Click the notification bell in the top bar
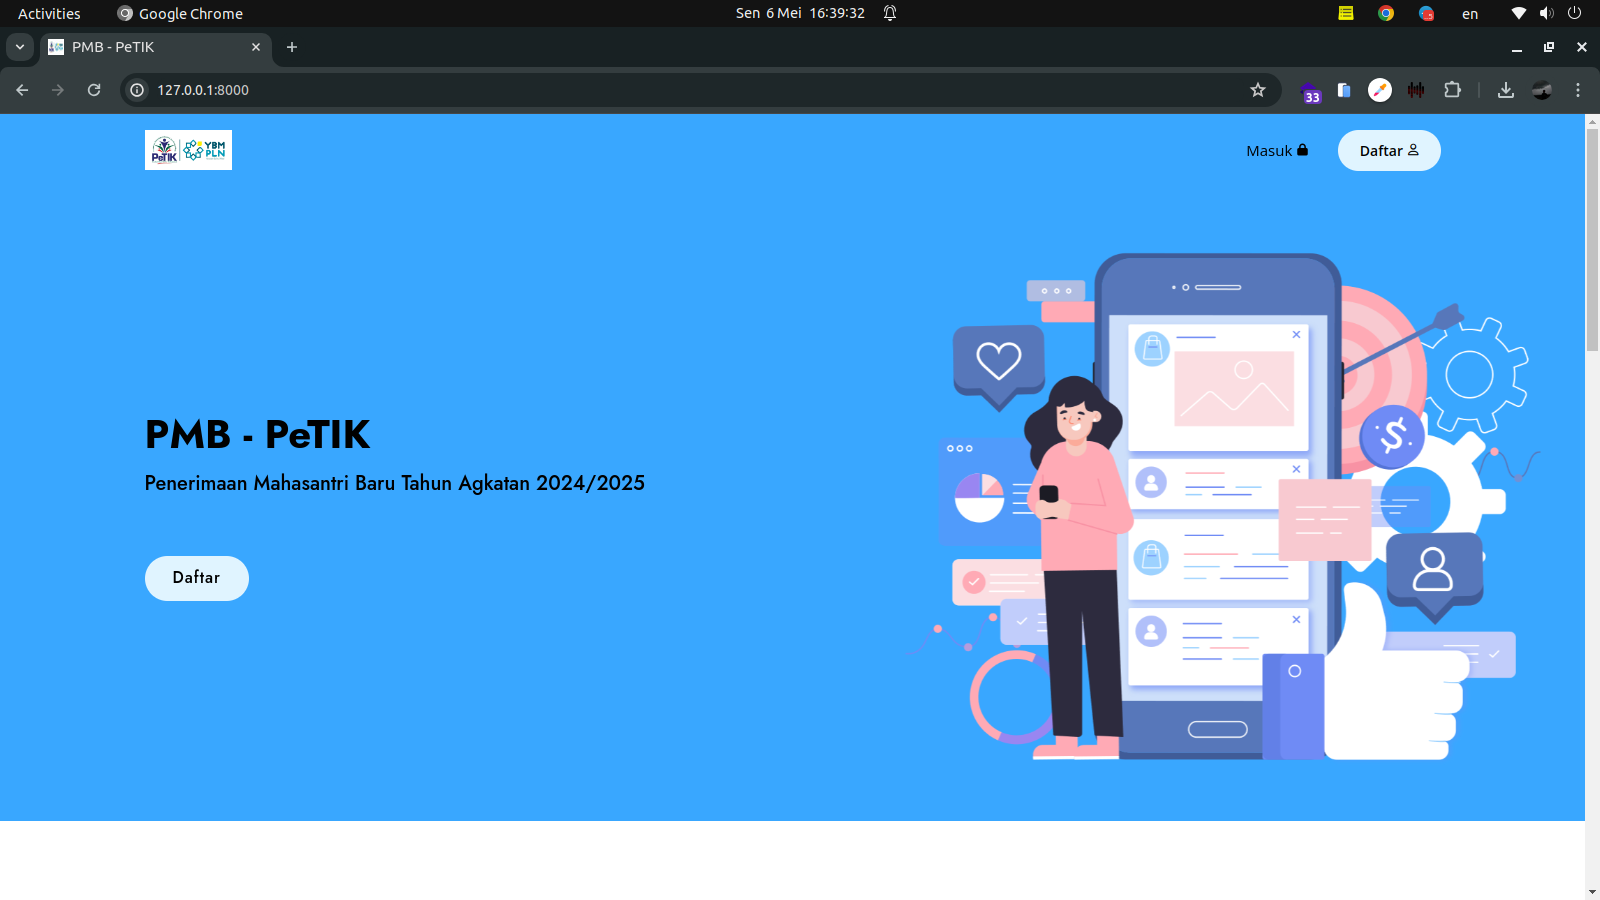The height and width of the screenshot is (900, 1600). coord(890,13)
